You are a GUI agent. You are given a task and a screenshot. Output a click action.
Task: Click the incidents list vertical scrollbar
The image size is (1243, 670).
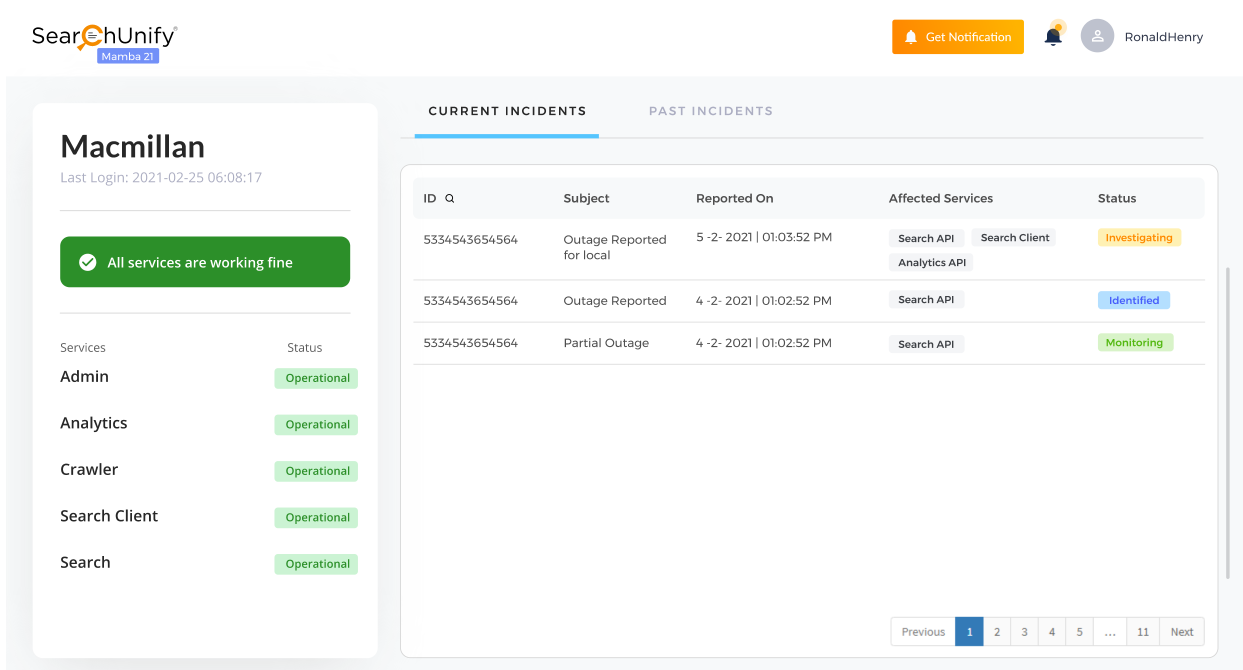pos(1228,420)
